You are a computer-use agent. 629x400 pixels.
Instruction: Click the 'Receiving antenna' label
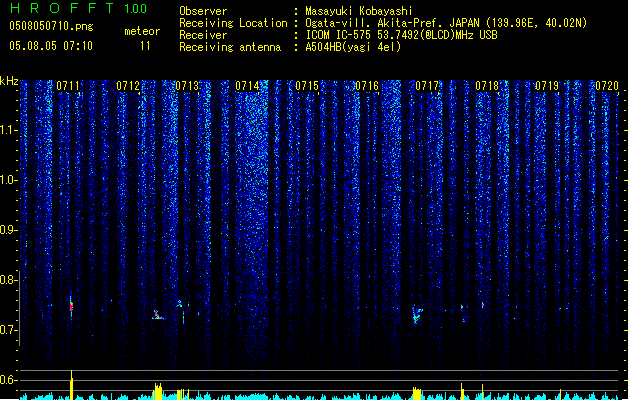(230, 47)
